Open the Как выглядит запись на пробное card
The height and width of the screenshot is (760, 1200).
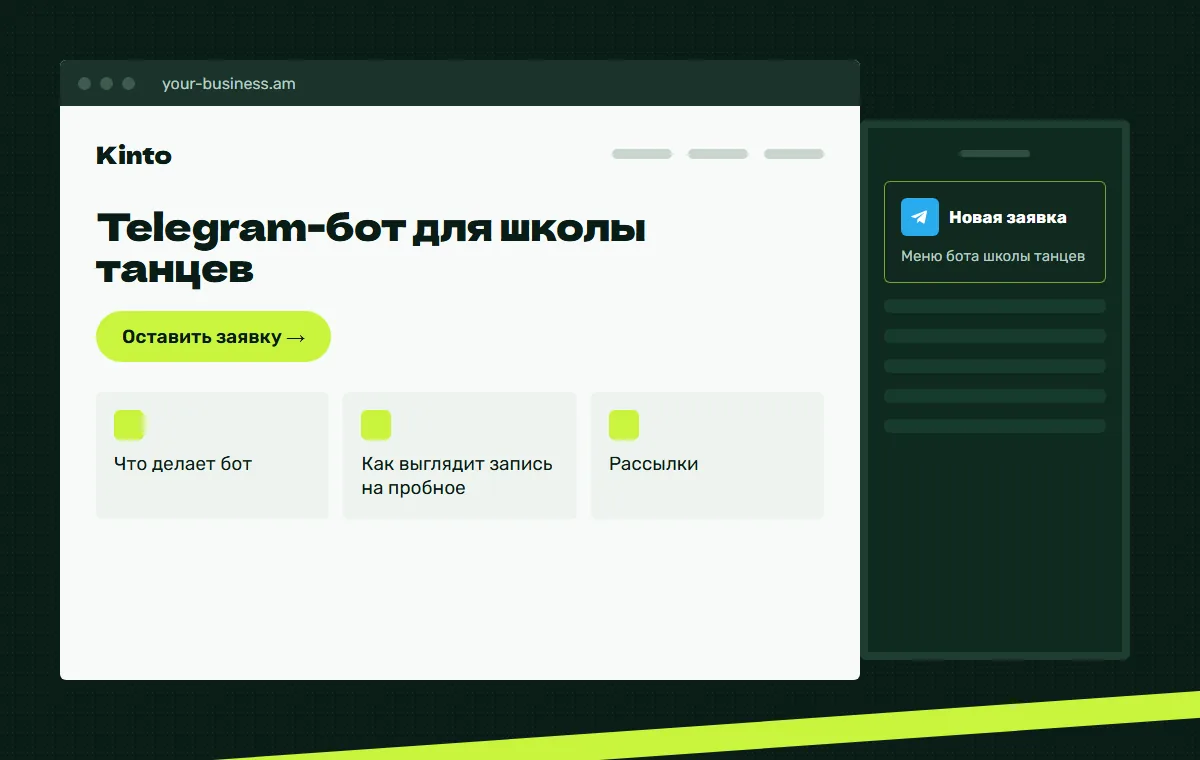pyautogui.click(x=460, y=455)
